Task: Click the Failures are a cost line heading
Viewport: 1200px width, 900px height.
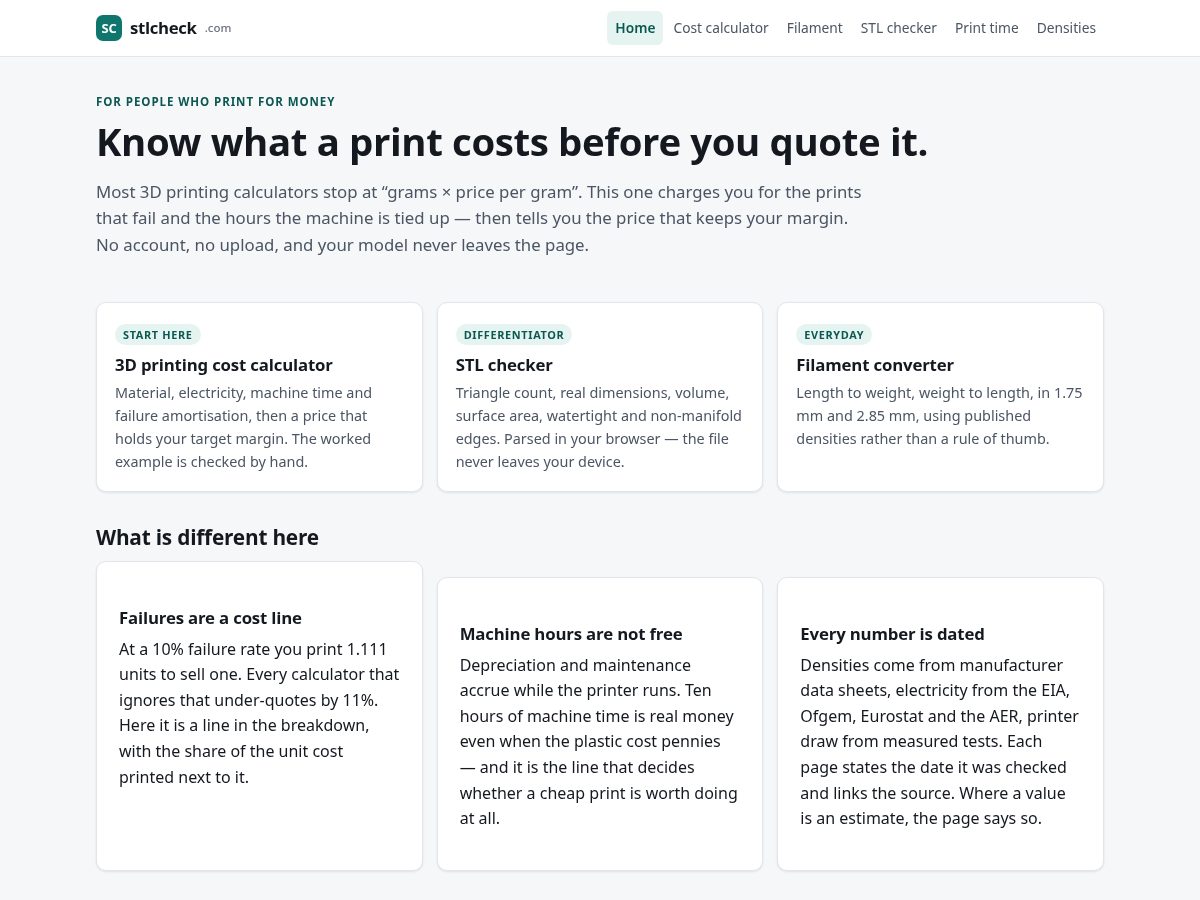Action: (x=210, y=618)
